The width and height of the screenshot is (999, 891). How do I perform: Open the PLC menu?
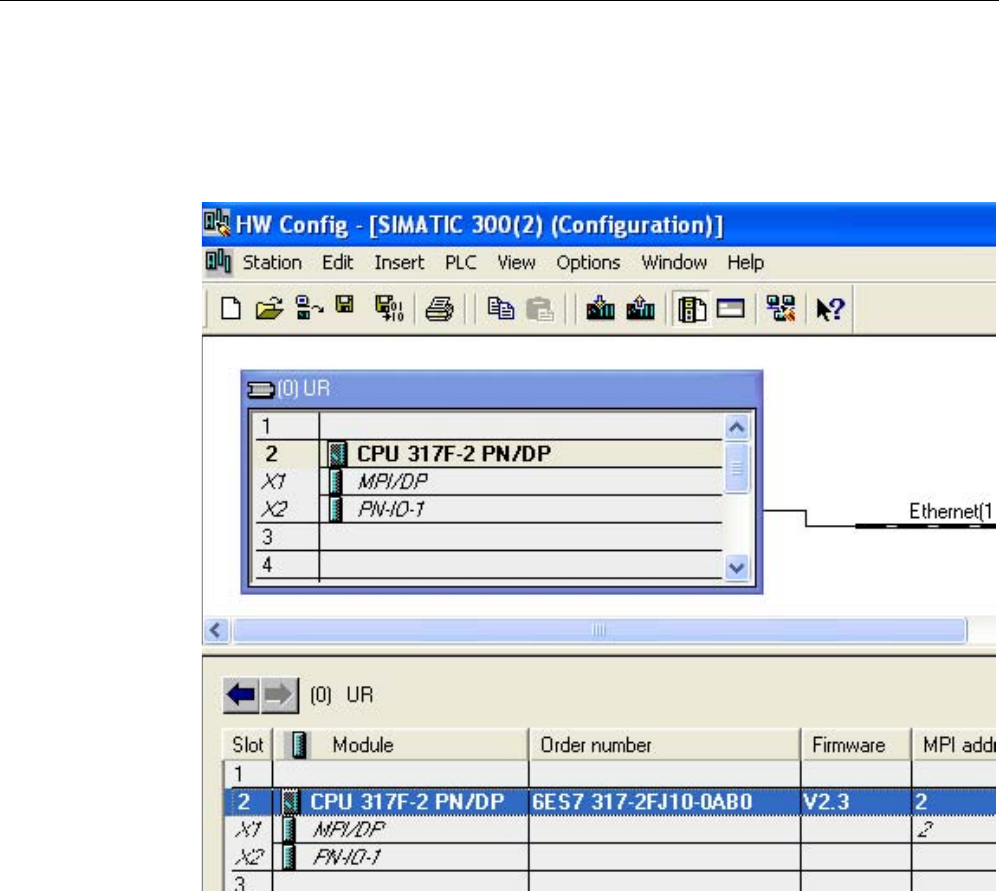pos(461,263)
